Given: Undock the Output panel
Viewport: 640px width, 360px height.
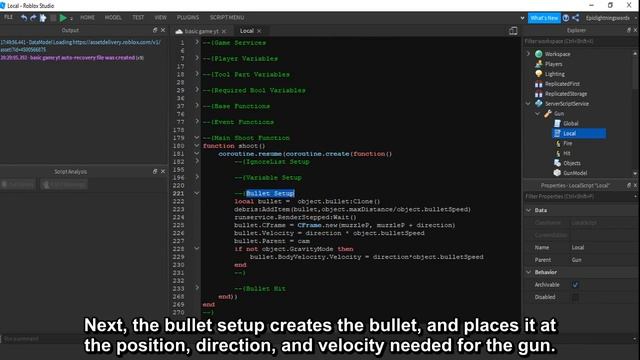Looking at the screenshot, I should 155,30.
